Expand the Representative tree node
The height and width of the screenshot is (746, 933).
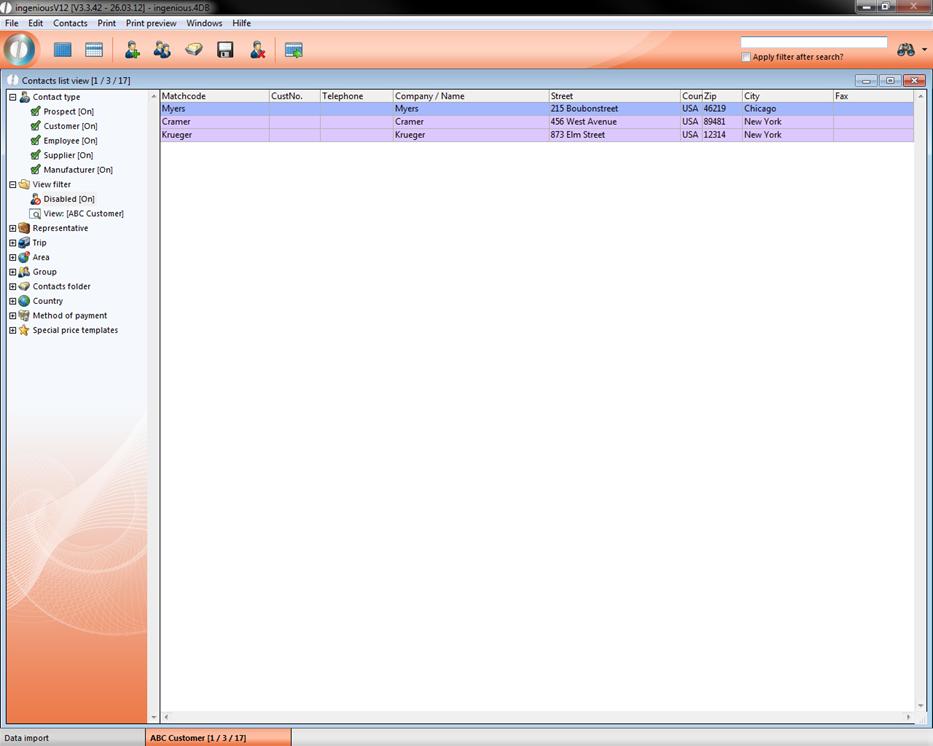(13, 228)
